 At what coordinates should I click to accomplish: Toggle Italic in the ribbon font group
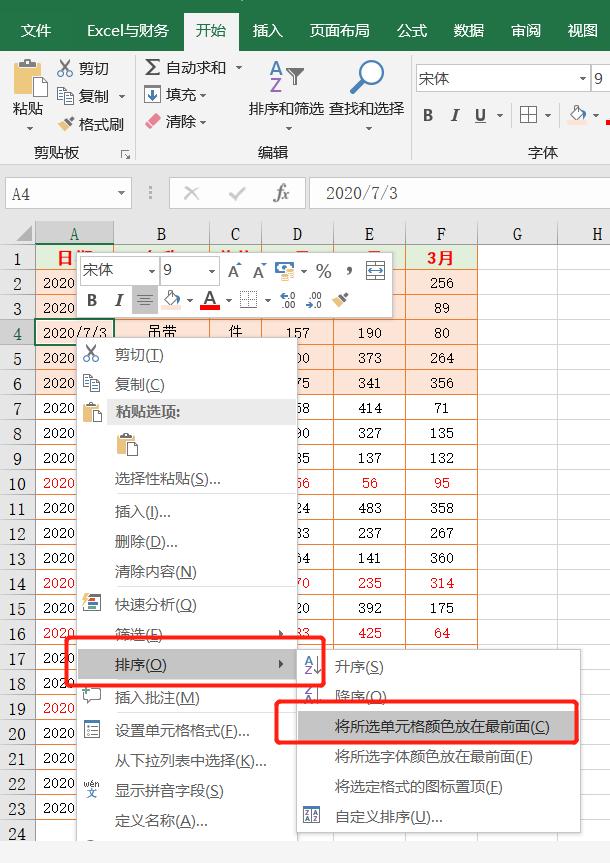455,115
